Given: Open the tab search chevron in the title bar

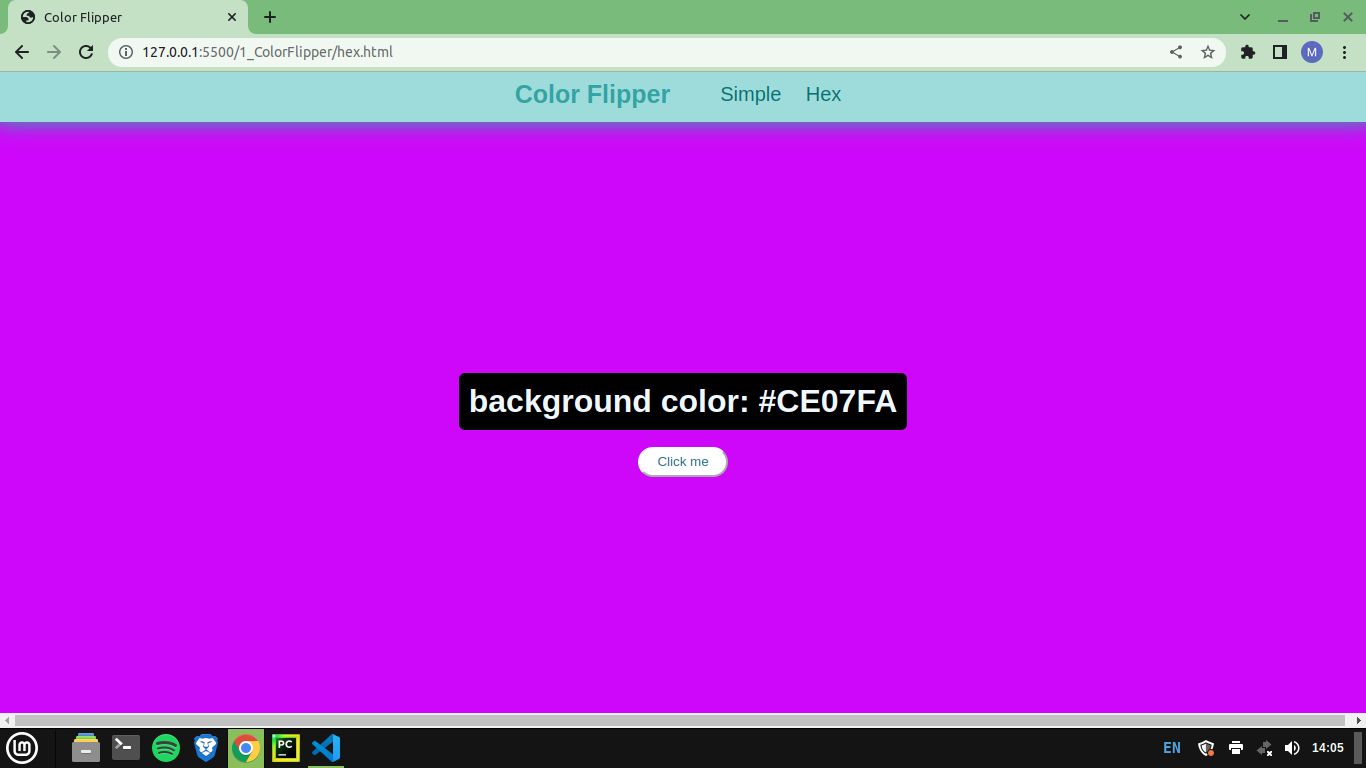Looking at the screenshot, I should [1244, 17].
